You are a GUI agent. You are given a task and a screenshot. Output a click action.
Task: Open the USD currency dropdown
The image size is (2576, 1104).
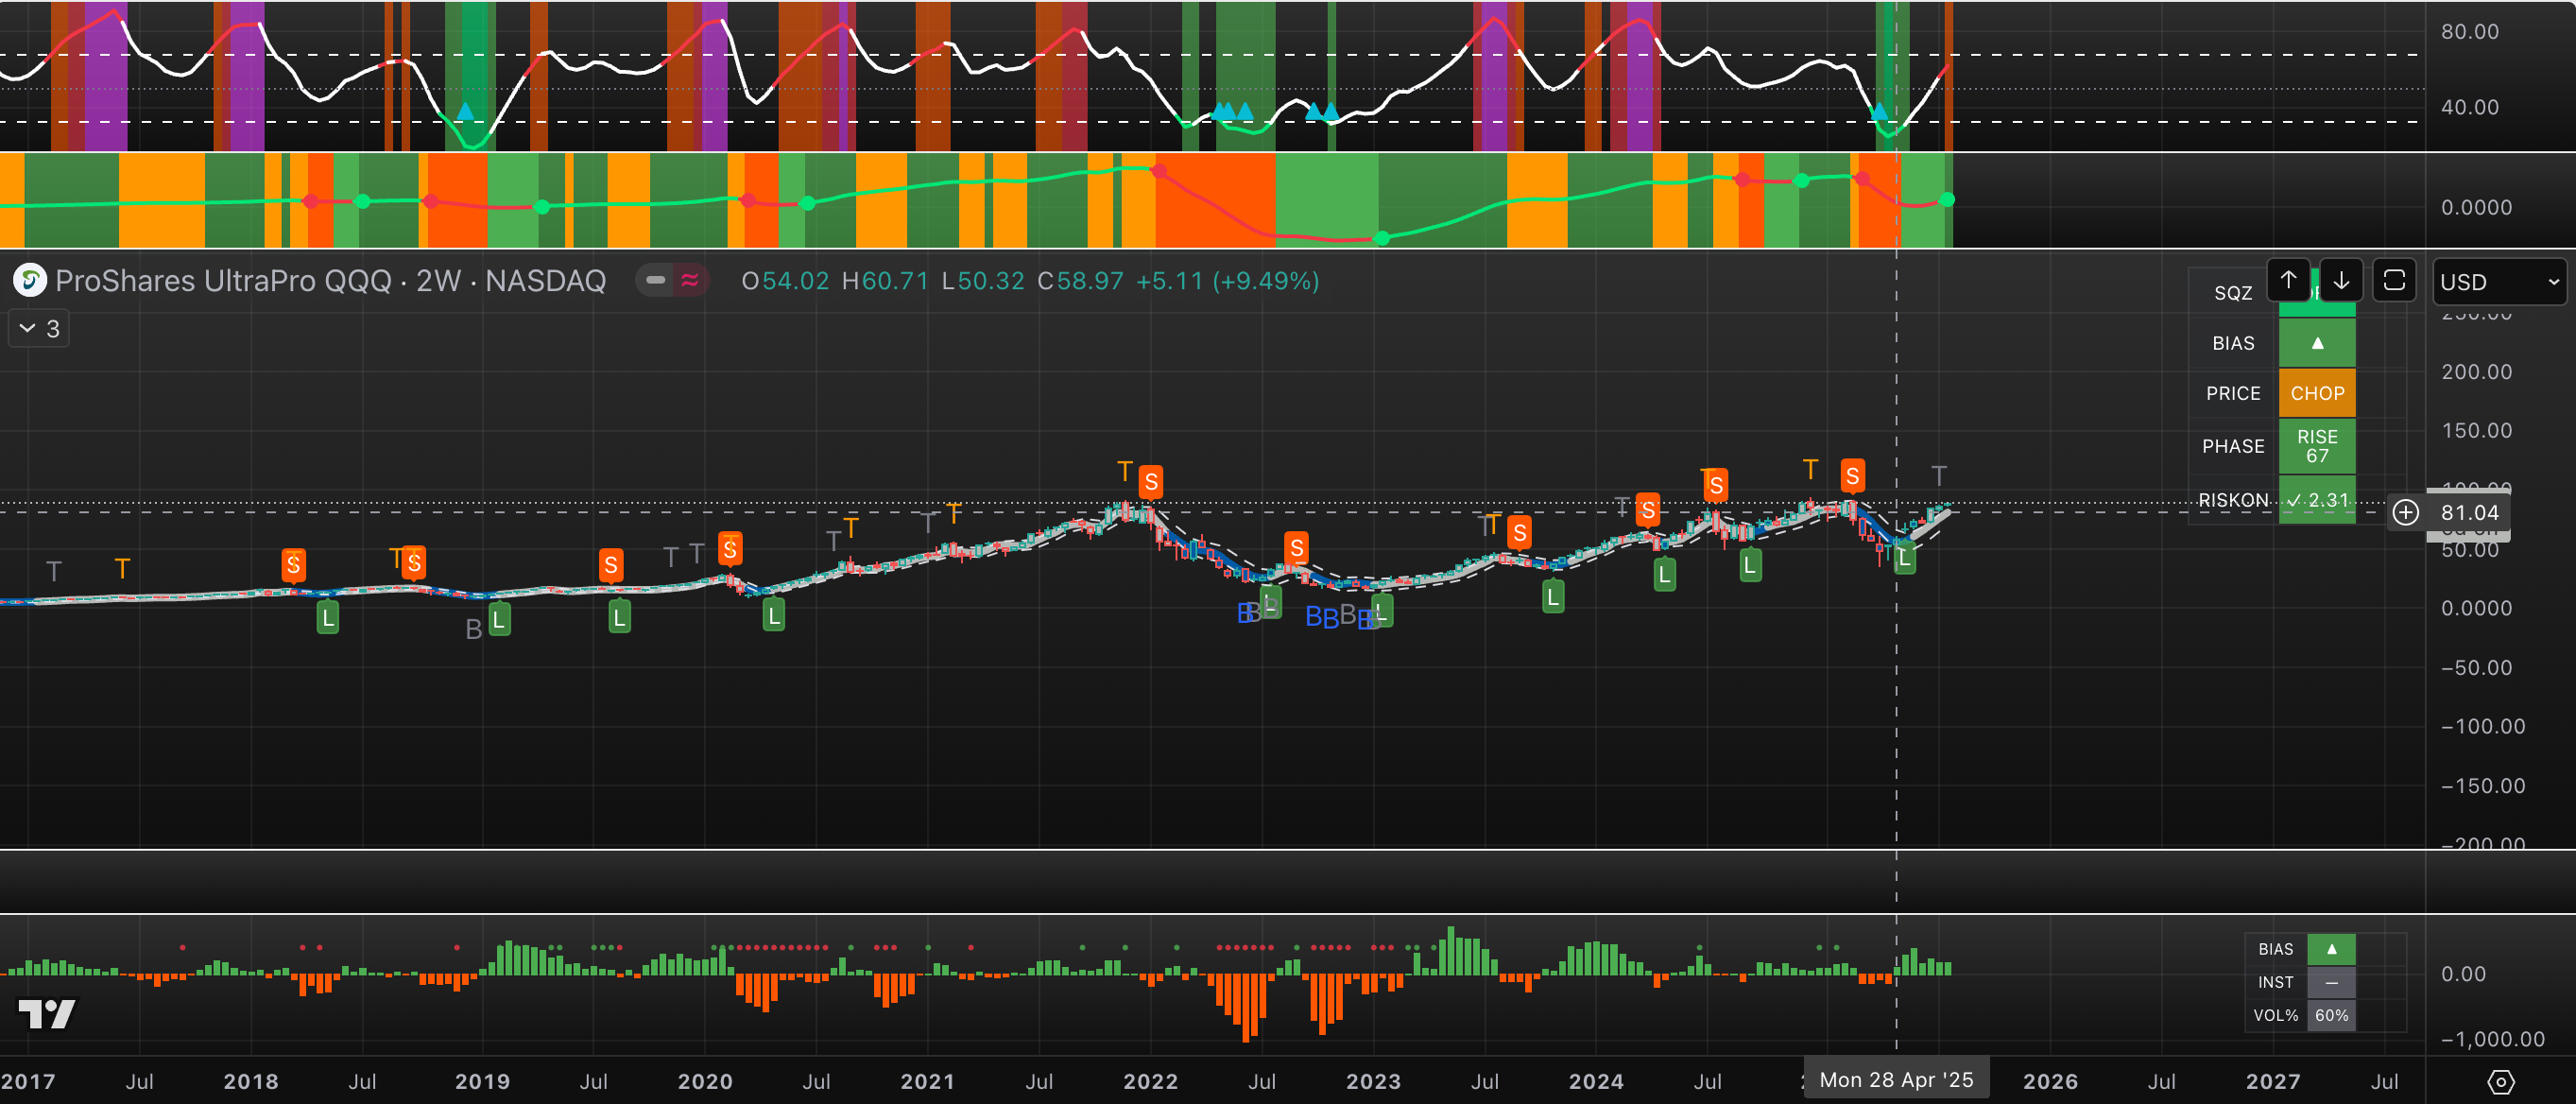(x=2499, y=282)
